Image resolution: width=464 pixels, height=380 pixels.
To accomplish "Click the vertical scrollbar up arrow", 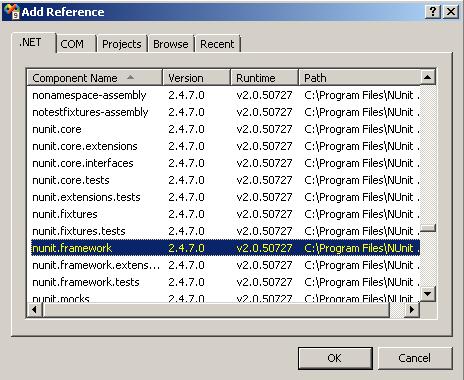I will (428, 78).
